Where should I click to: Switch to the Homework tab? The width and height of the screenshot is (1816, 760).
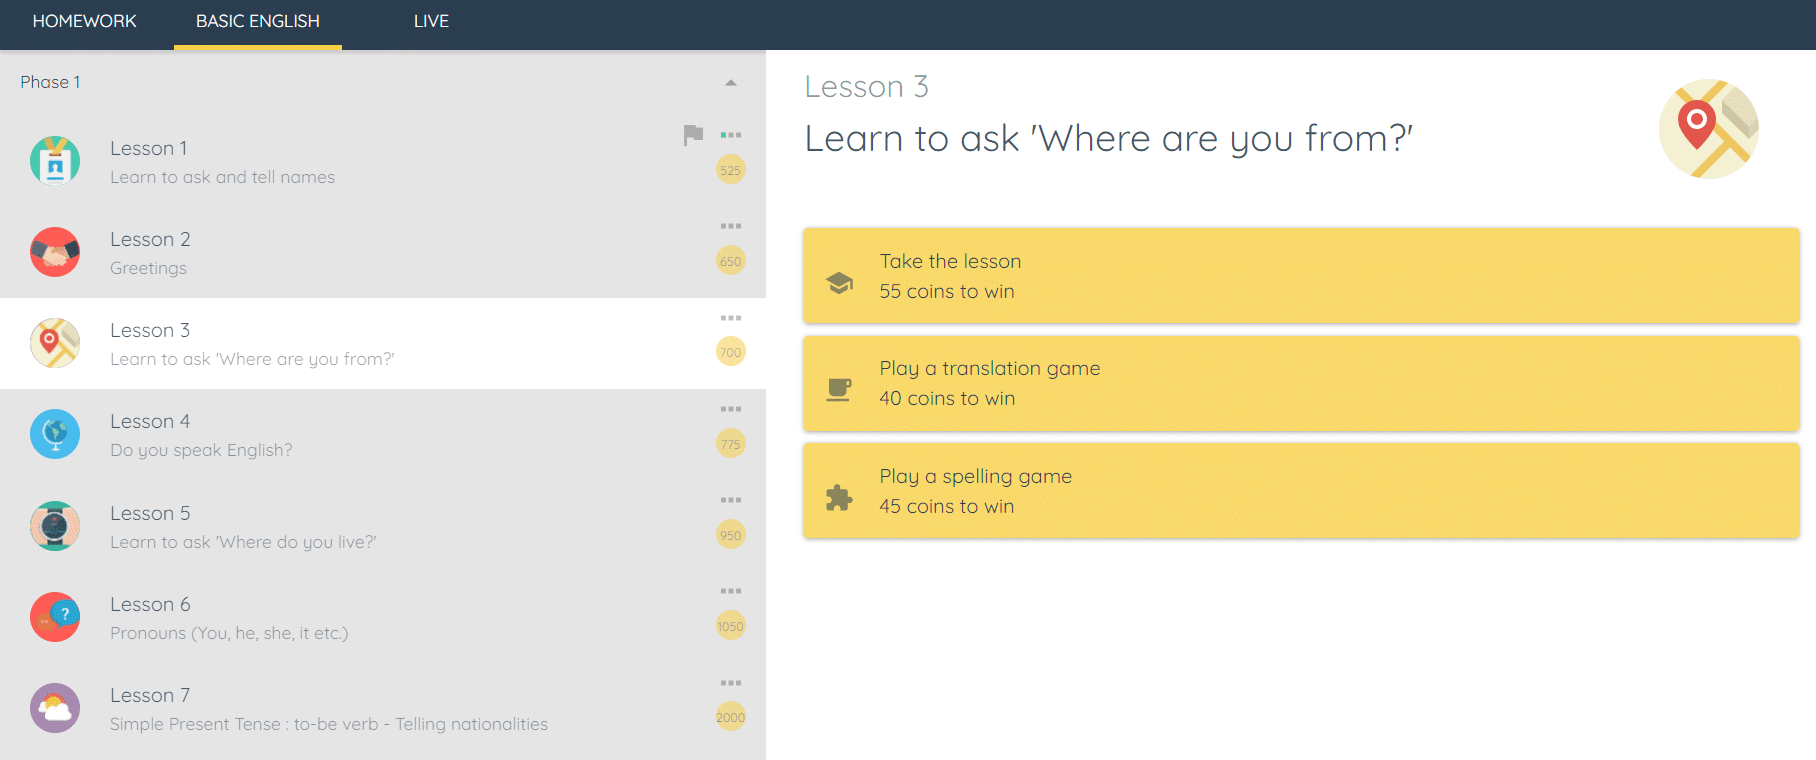(x=85, y=21)
